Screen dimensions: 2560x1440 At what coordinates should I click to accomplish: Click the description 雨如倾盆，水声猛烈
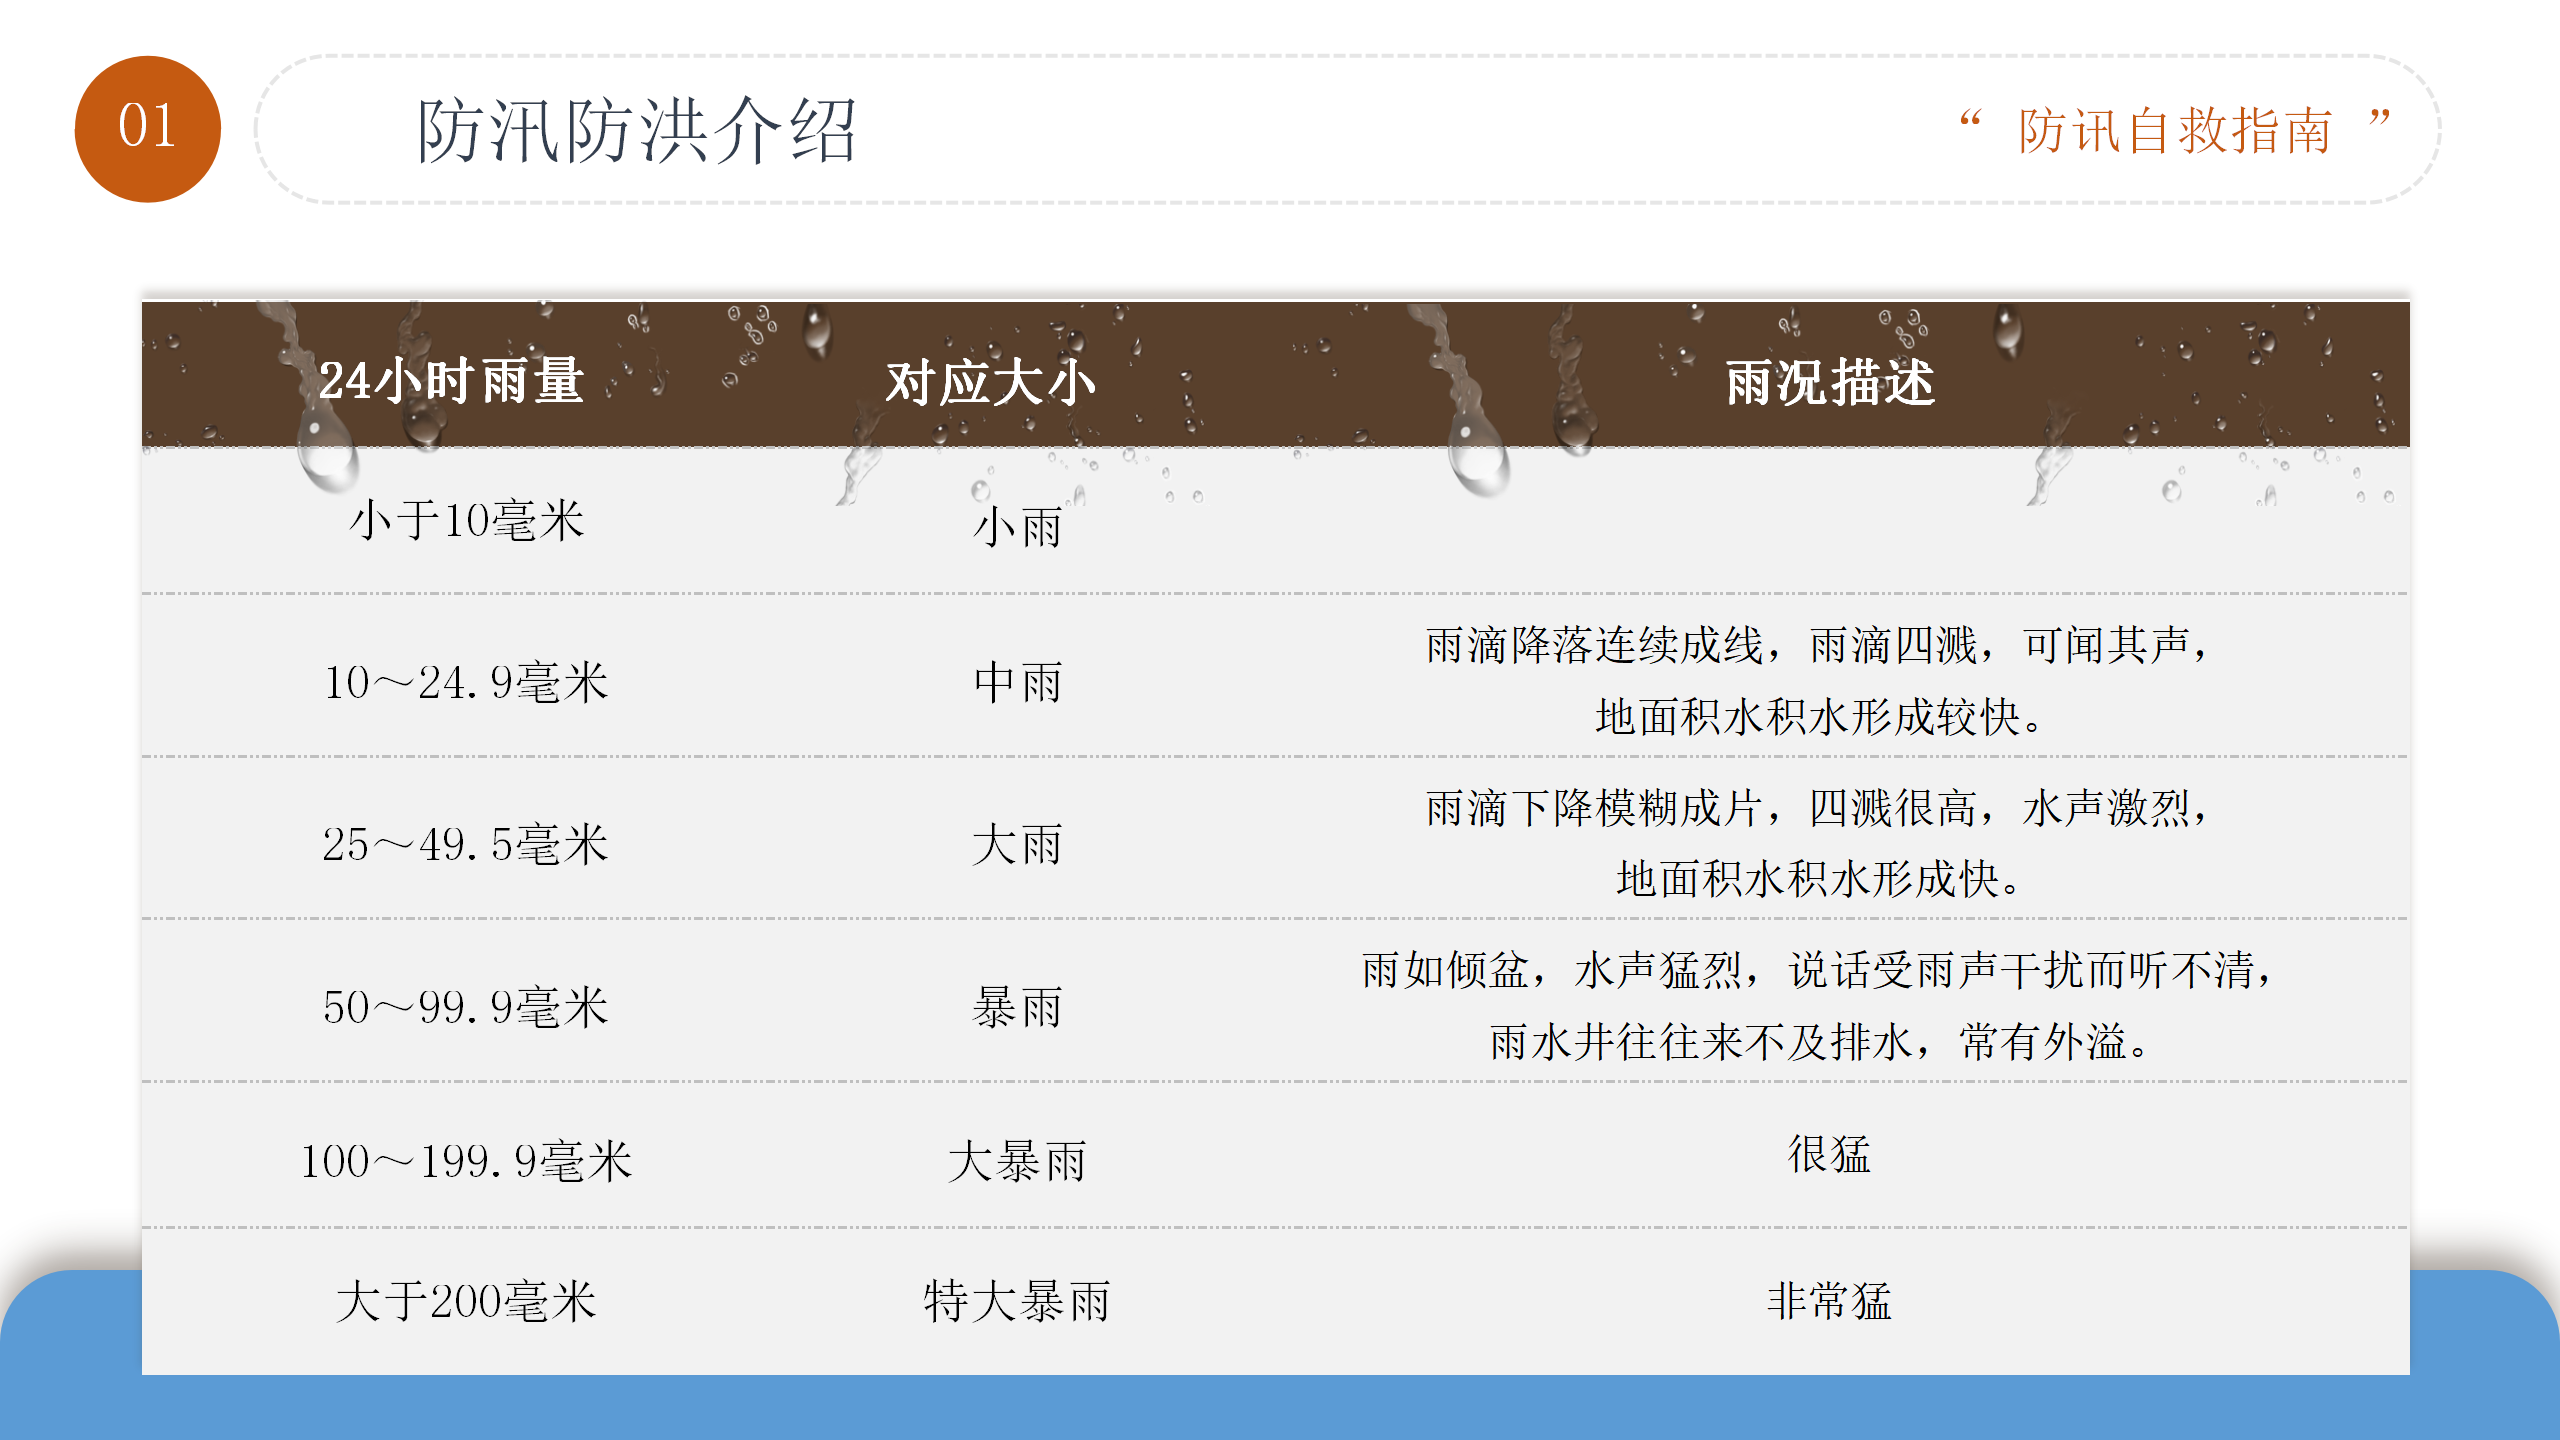click(1553, 970)
